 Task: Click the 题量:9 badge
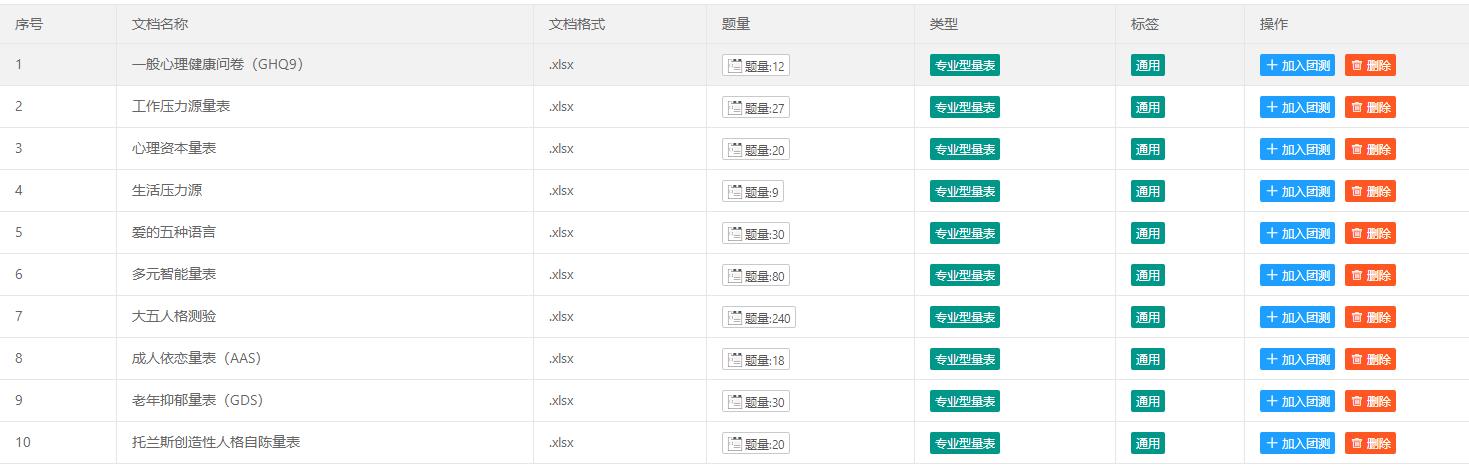pos(753,192)
